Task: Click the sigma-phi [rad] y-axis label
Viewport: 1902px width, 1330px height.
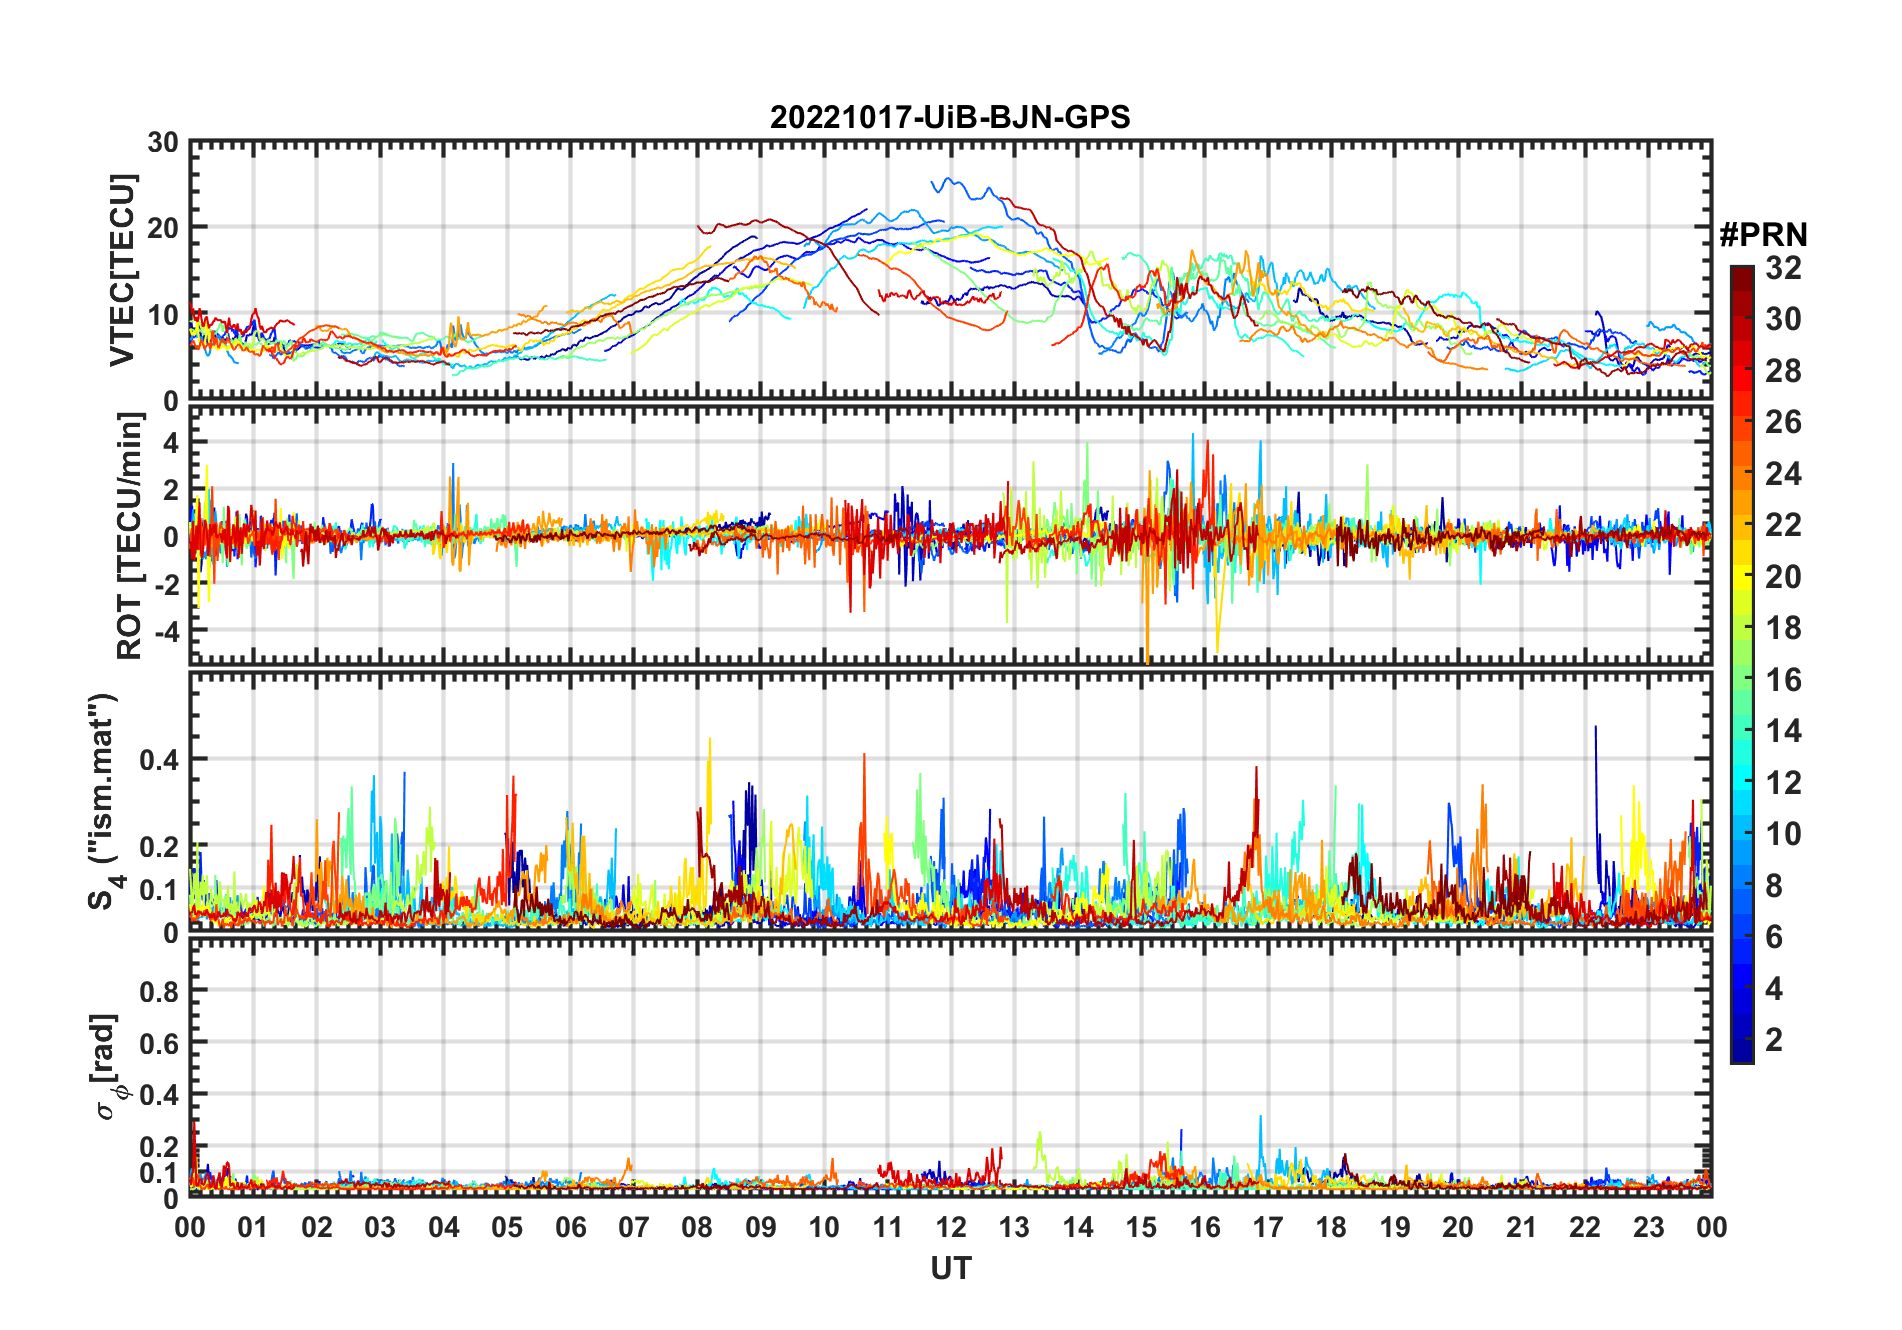Action: tap(108, 1067)
